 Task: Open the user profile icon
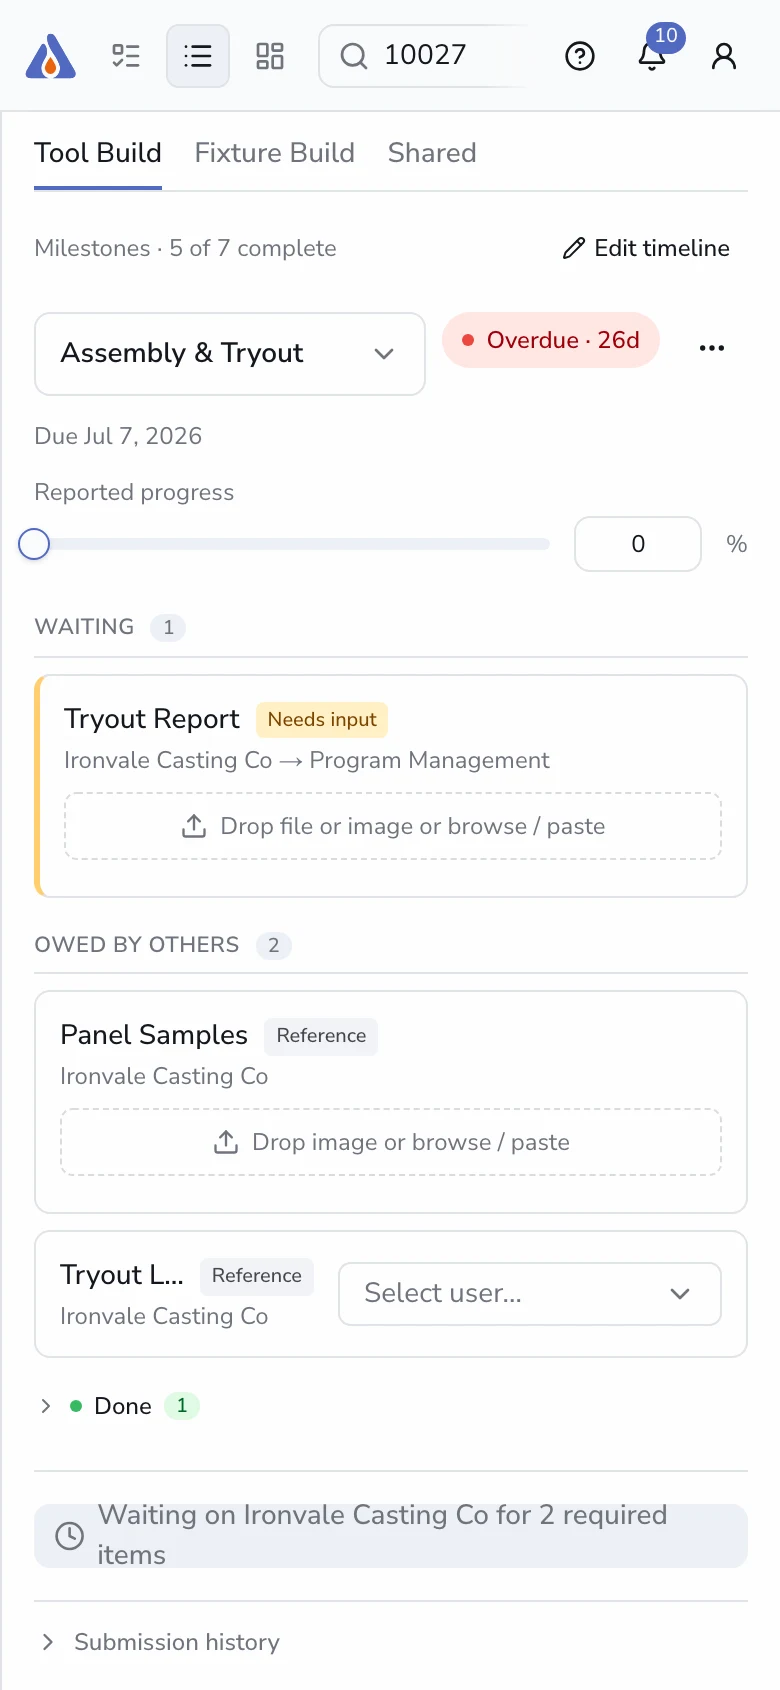pos(724,56)
